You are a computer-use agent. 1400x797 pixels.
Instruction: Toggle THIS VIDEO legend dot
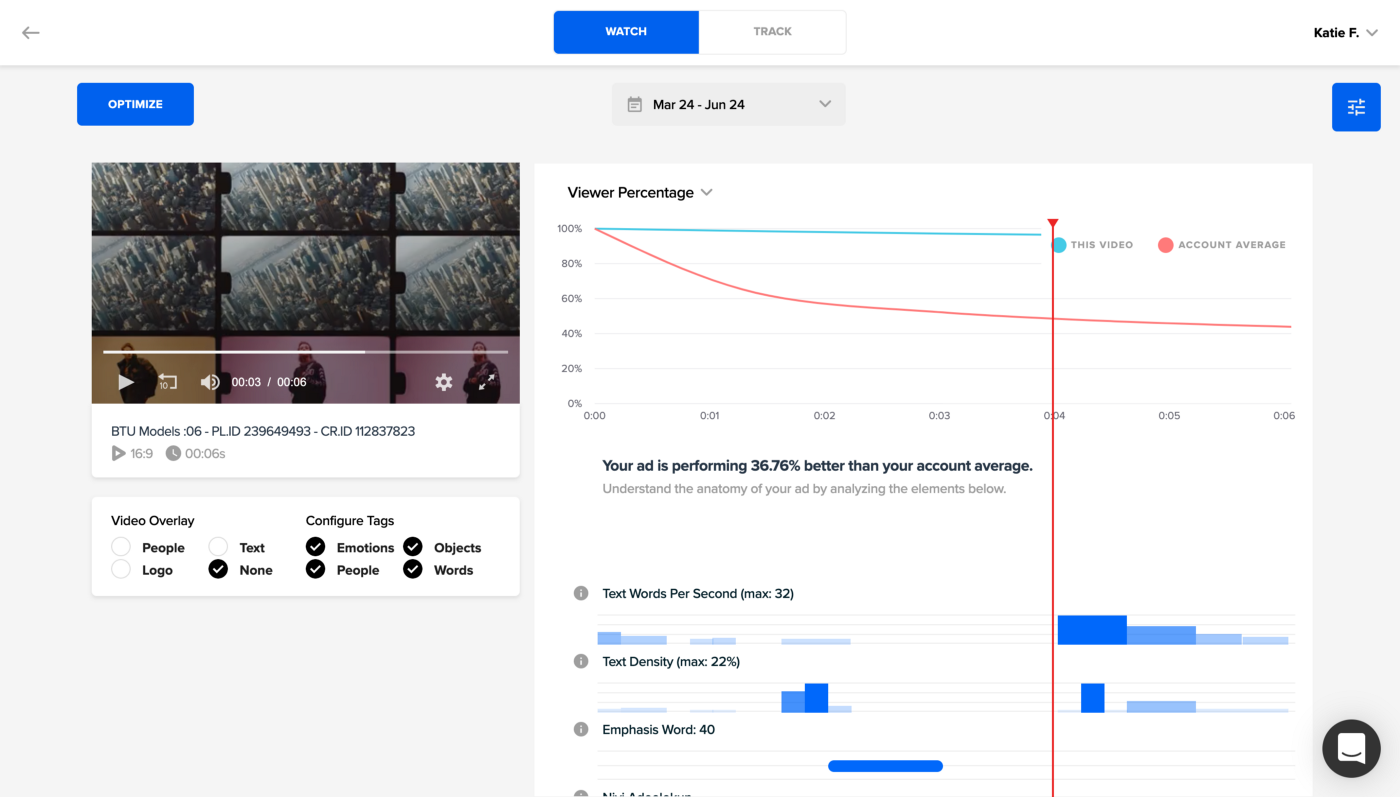point(1059,245)
